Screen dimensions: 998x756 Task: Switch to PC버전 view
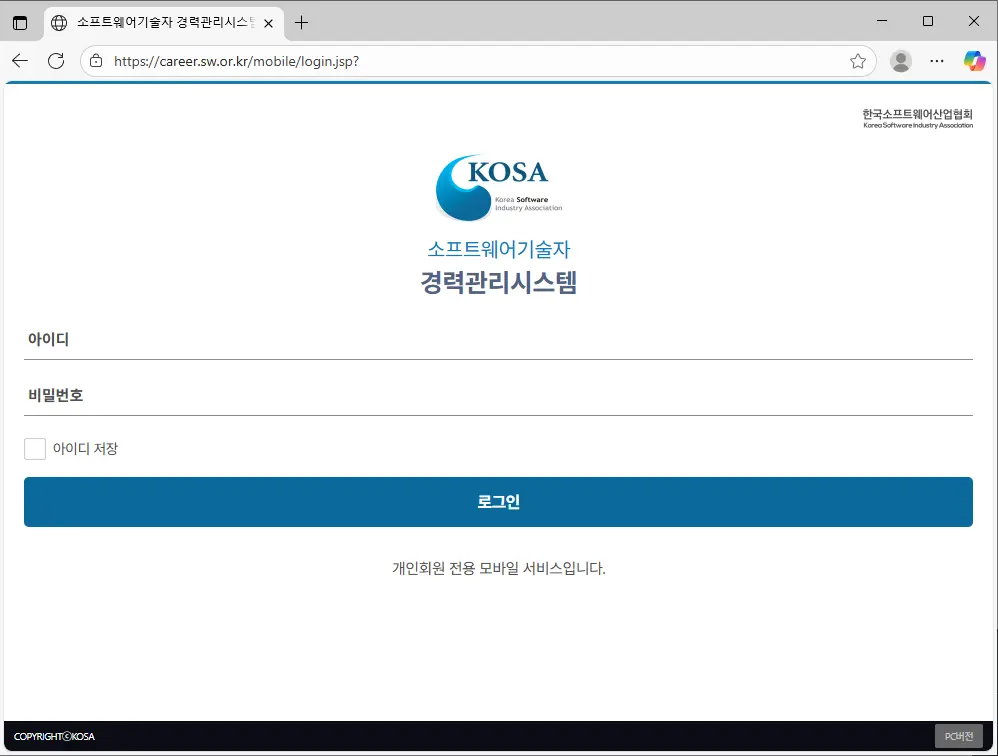[x=959, y=735]
